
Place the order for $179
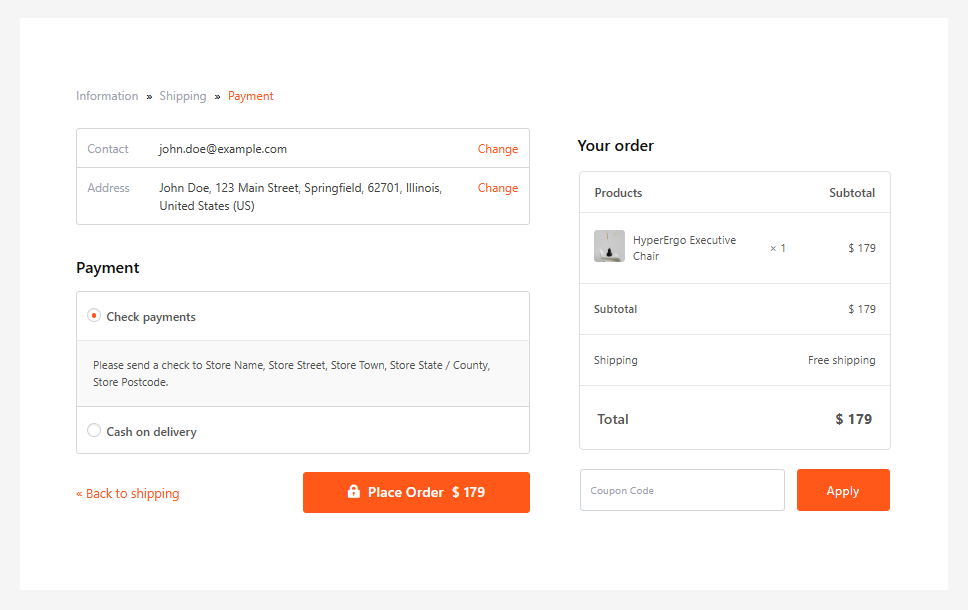(x=416, y=492)
